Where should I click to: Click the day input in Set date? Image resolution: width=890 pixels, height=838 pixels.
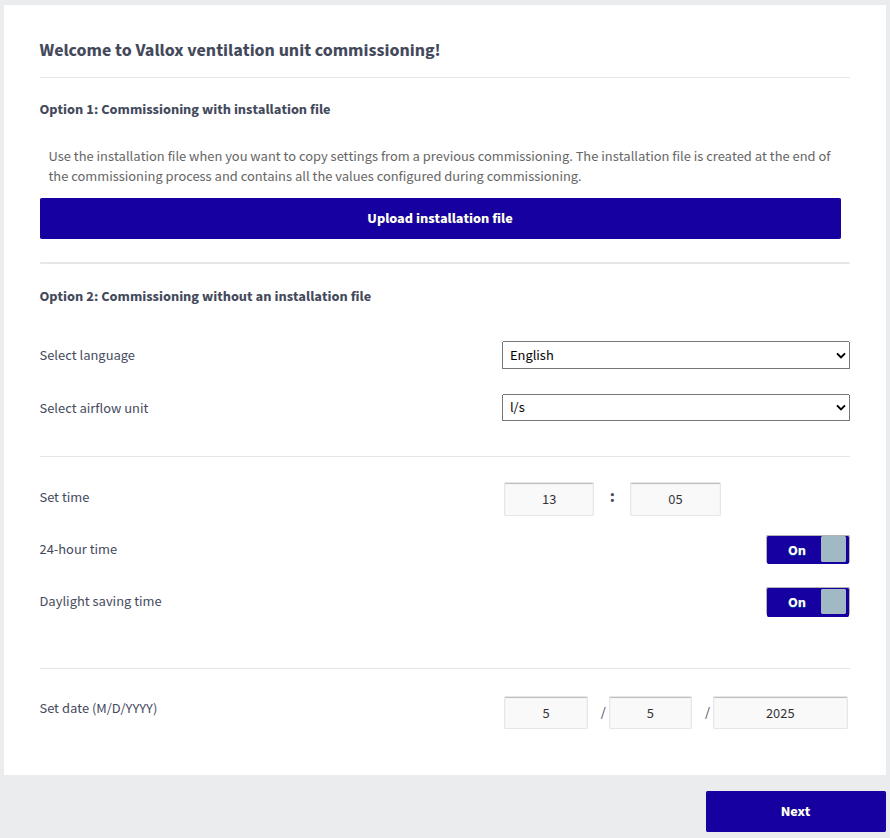pos(650,713)
